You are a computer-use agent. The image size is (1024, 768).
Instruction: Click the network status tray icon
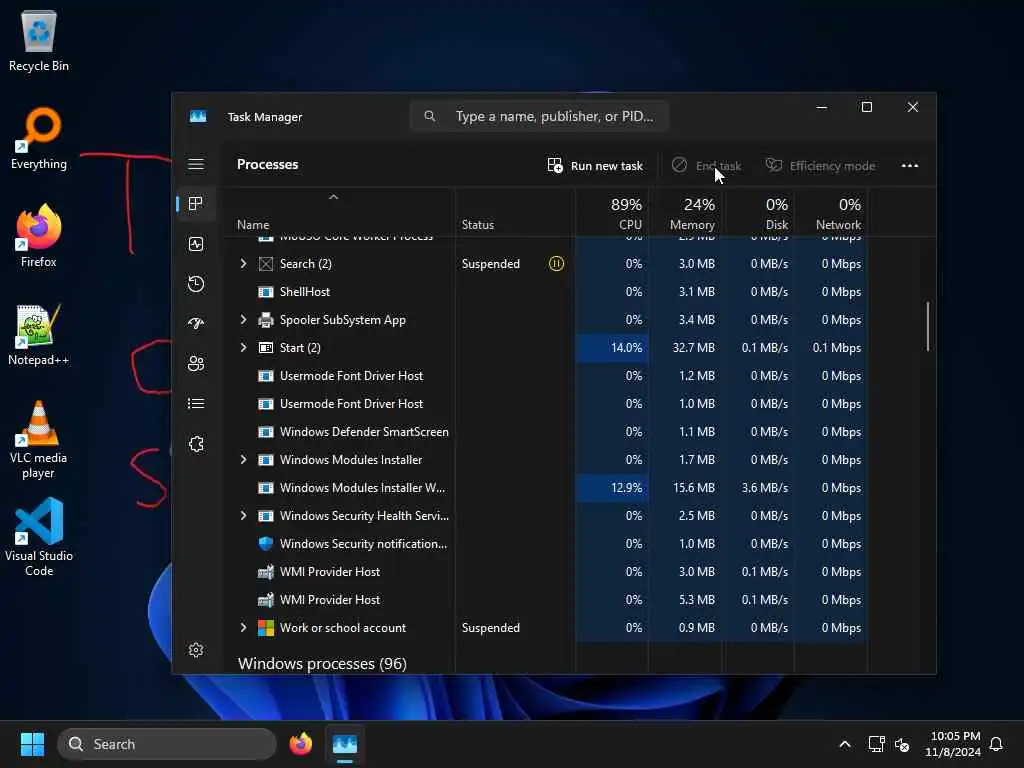876,744
